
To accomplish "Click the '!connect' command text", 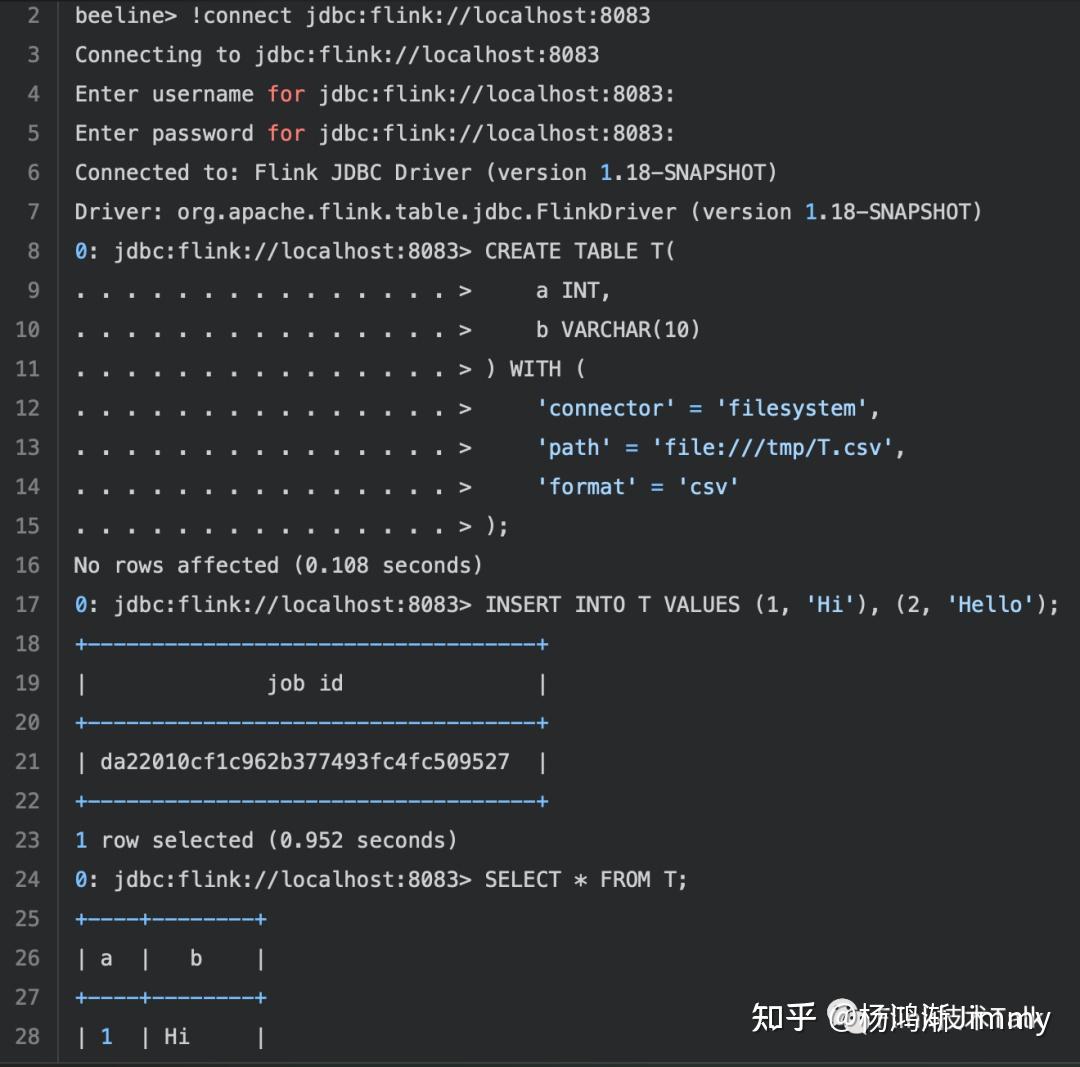I will [241, 15].
